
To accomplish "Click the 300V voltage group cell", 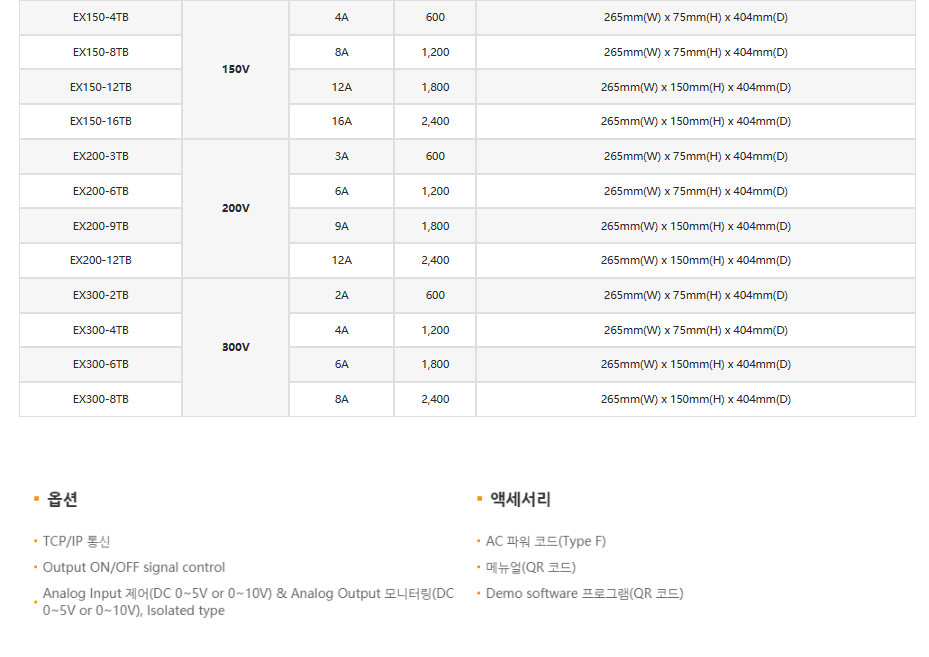I will (x=235, y=347).
